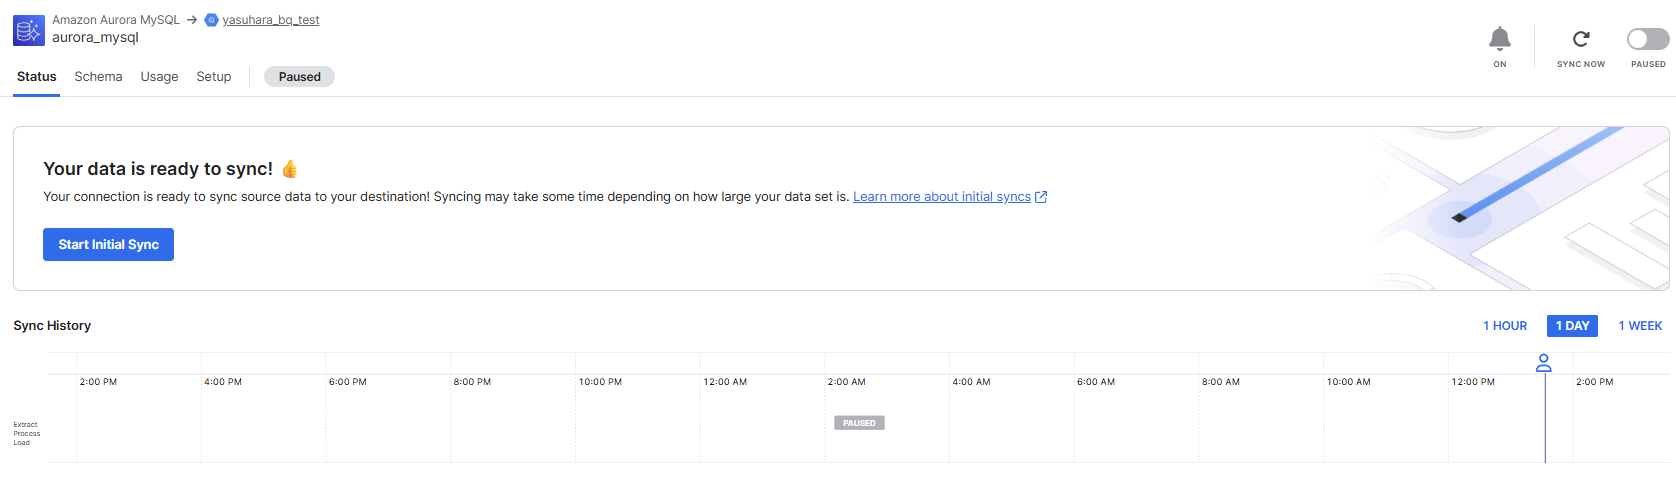1676x479 pixels.
Task: Show sync history for 1 HOUR
Action: pyautogui.click(x=1505, y=326)
